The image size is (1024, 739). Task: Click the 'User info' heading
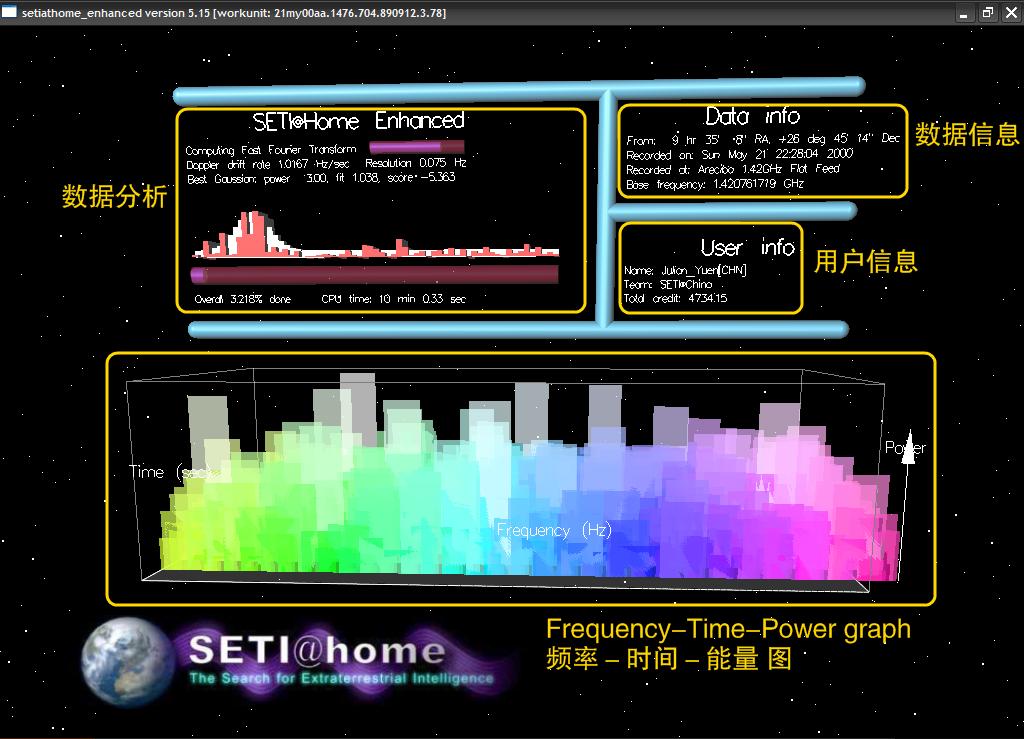(x=747, y=247)
